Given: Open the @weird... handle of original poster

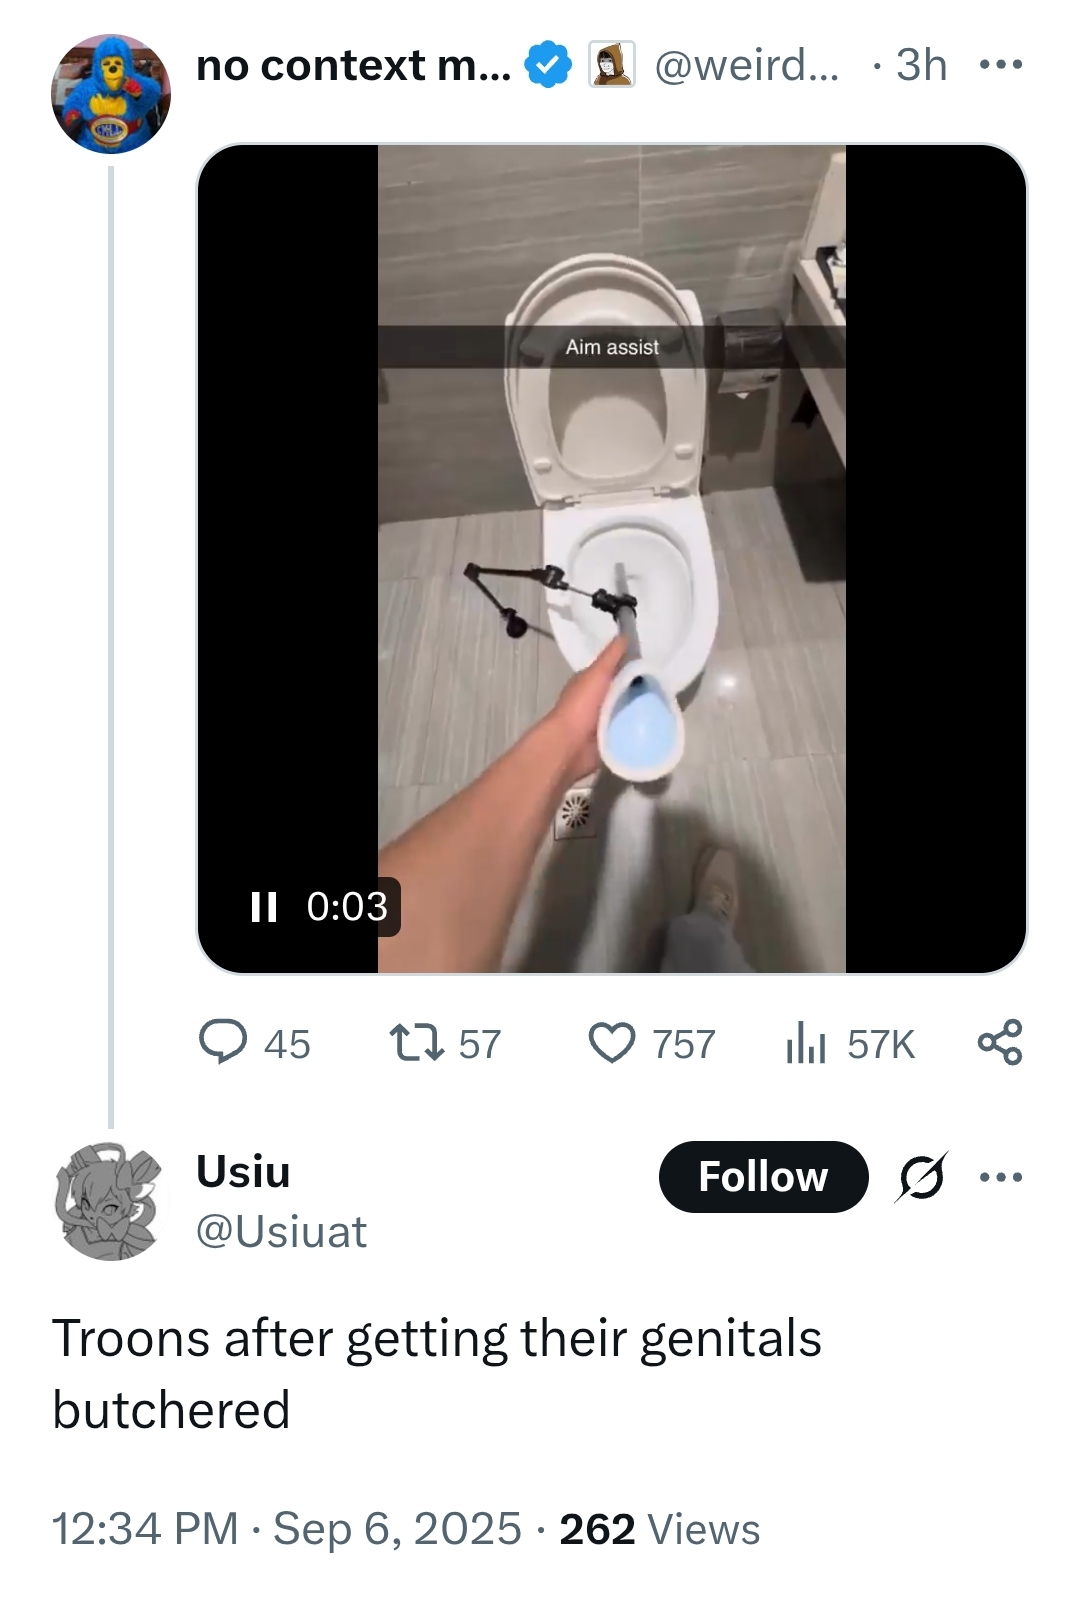Looking at the screenshot, I should click(x=747, y=65).
